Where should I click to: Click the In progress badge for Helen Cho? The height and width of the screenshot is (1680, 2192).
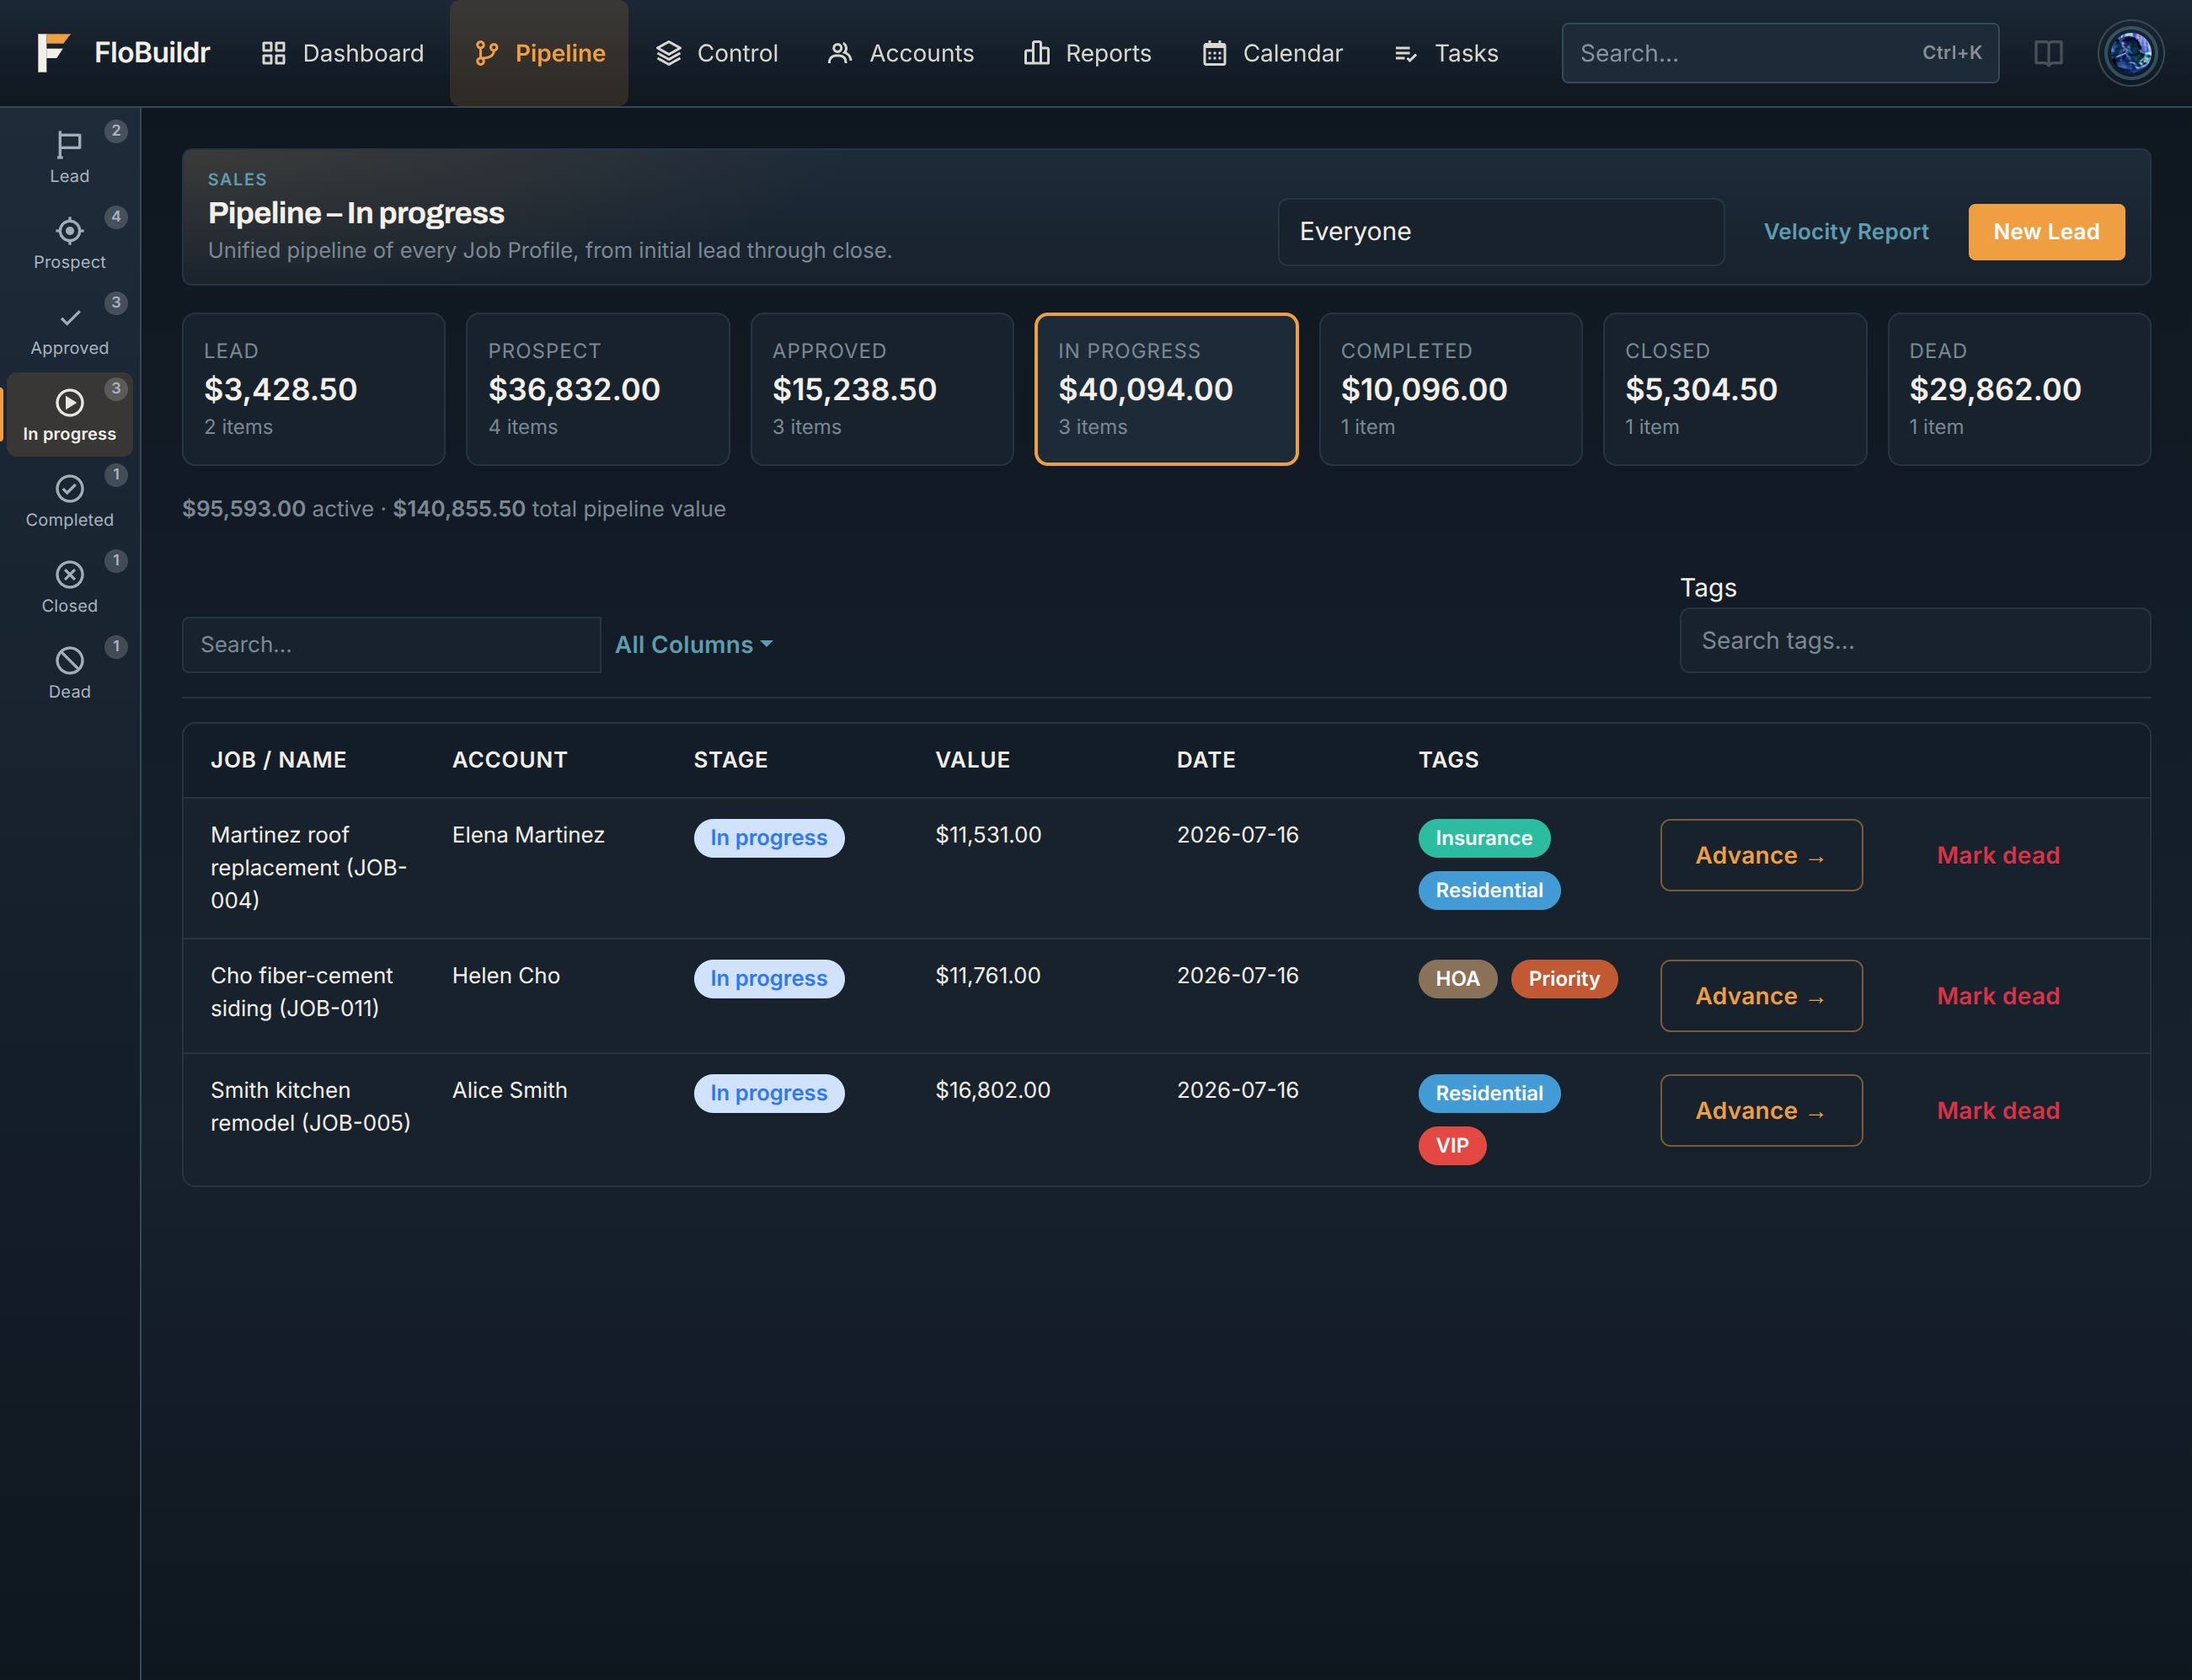click(x=768, y=978)
